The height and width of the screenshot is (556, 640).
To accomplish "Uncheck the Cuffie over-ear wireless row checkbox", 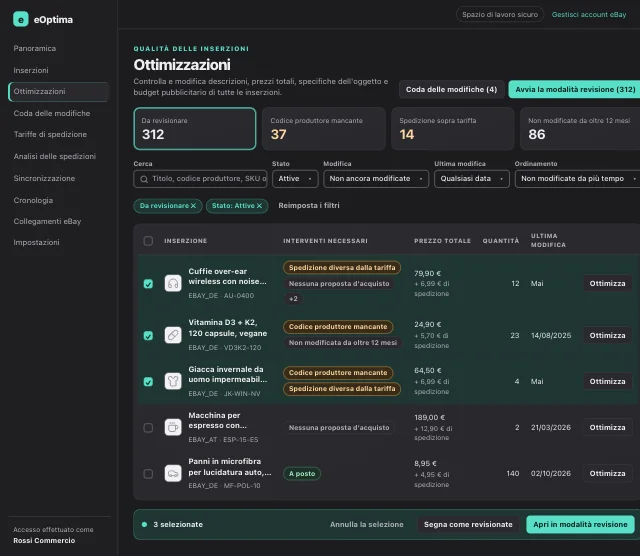I will click(x=148, y=284).
